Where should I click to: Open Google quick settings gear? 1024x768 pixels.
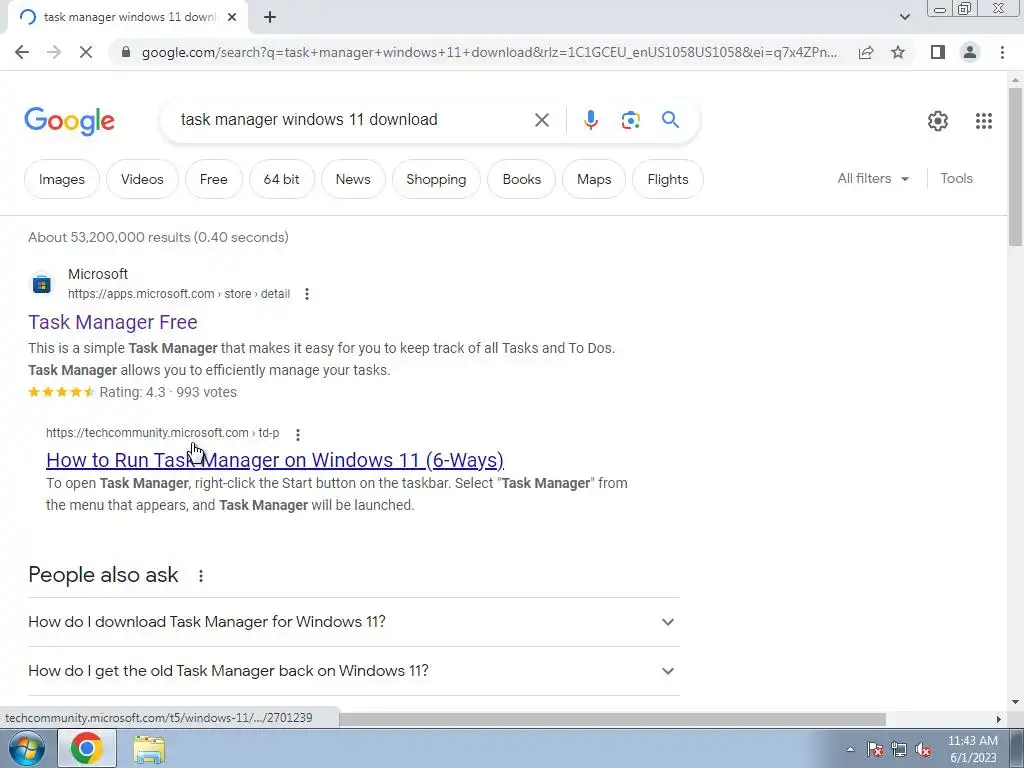938,121
